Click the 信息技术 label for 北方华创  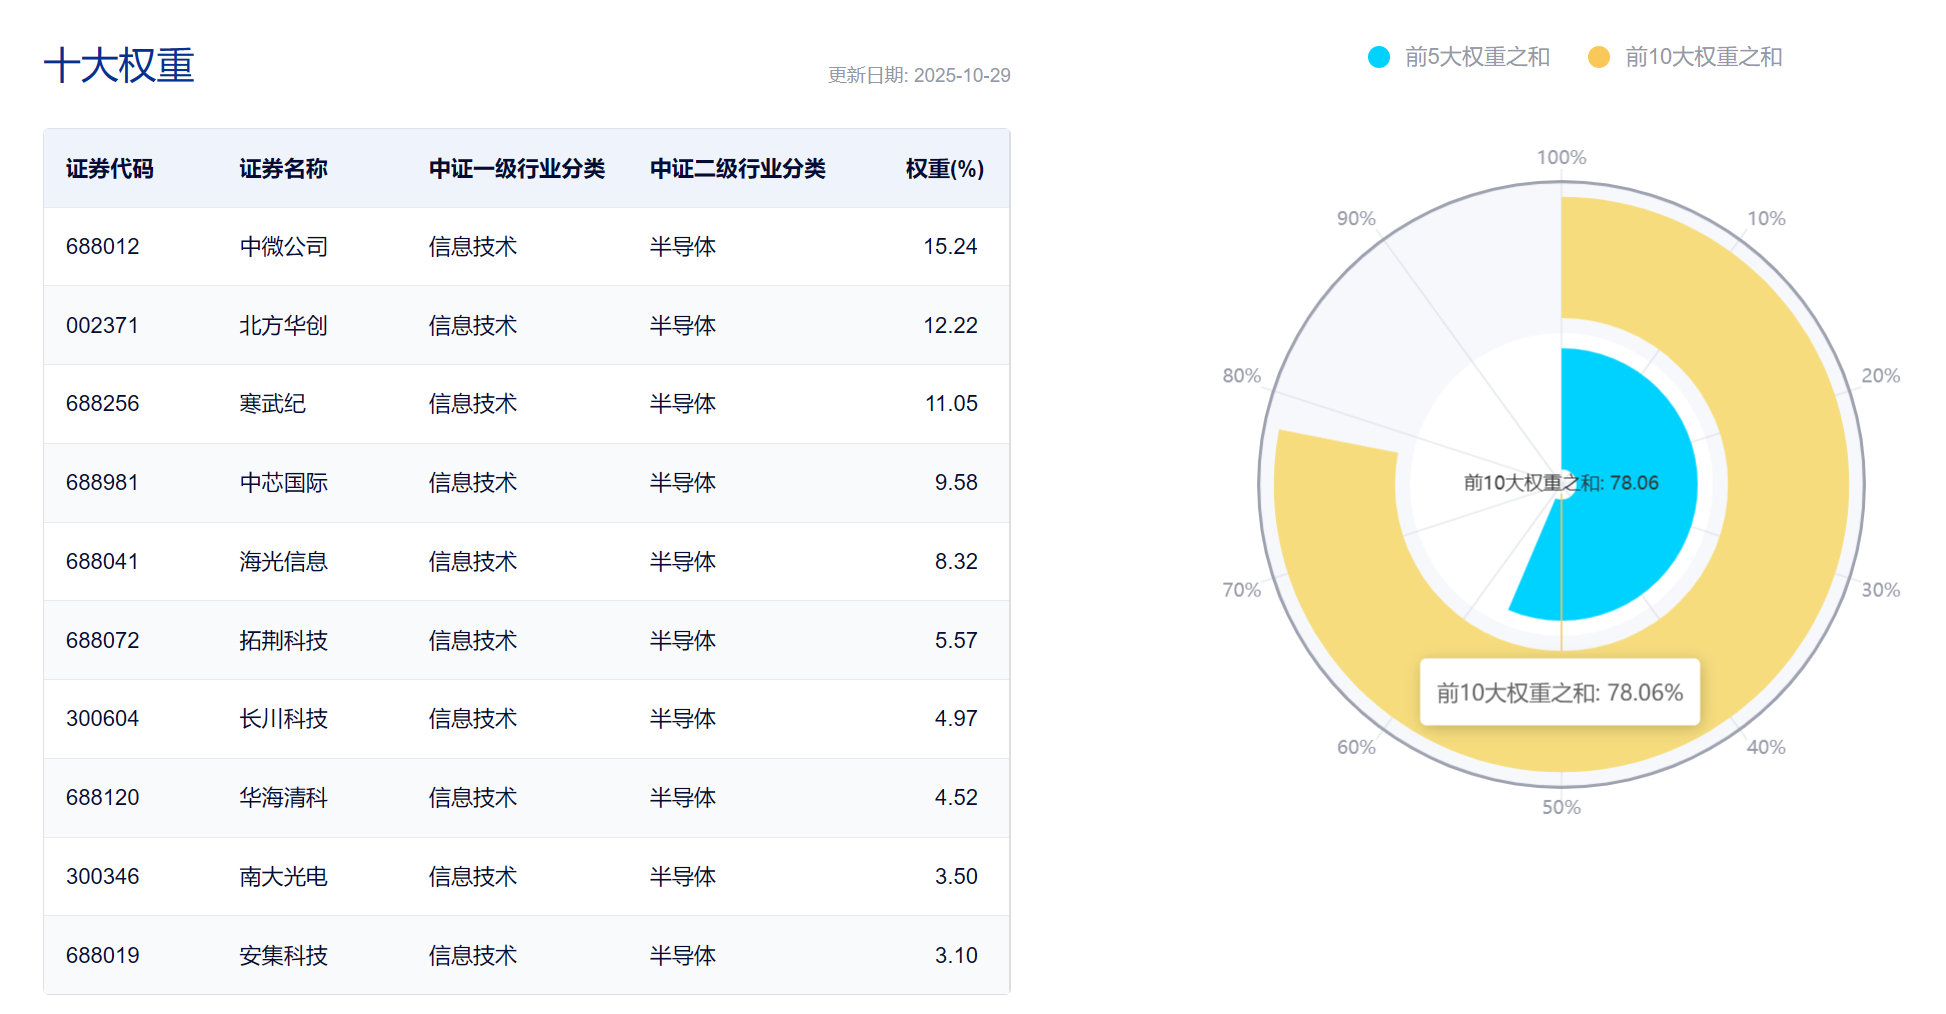(x=472, y=325)
